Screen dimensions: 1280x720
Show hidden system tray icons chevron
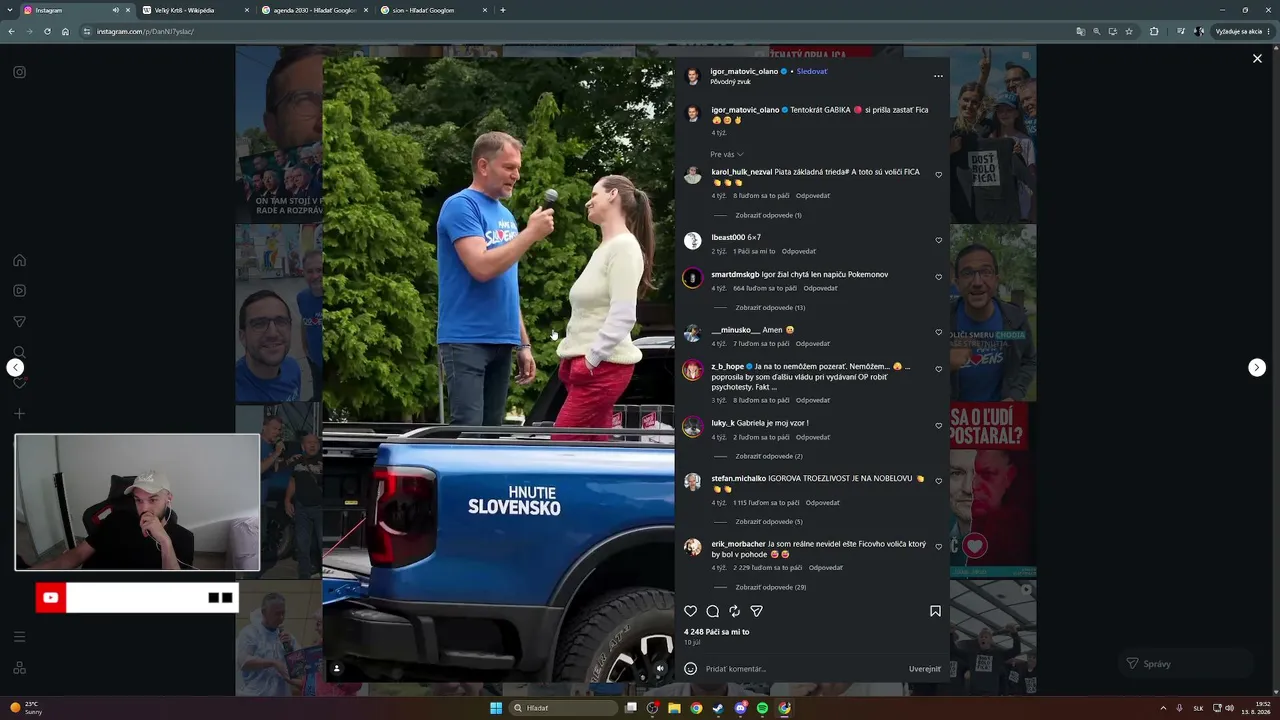[1164, 708]
